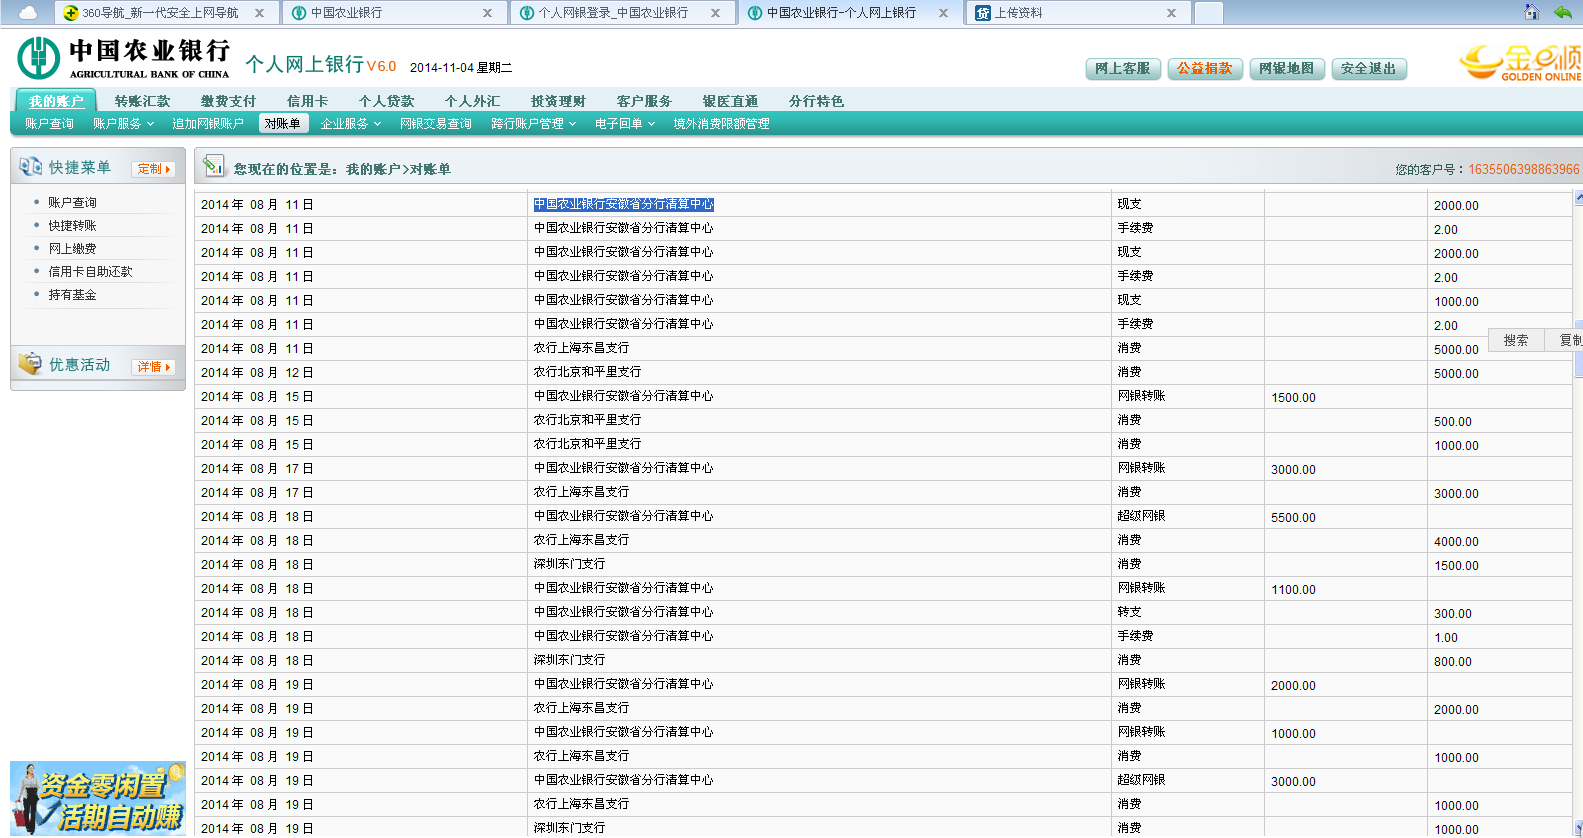The width and height of the screenshot is (1583, 838).
Task: Click the green back arrow icon
Action: (1562, 12)
